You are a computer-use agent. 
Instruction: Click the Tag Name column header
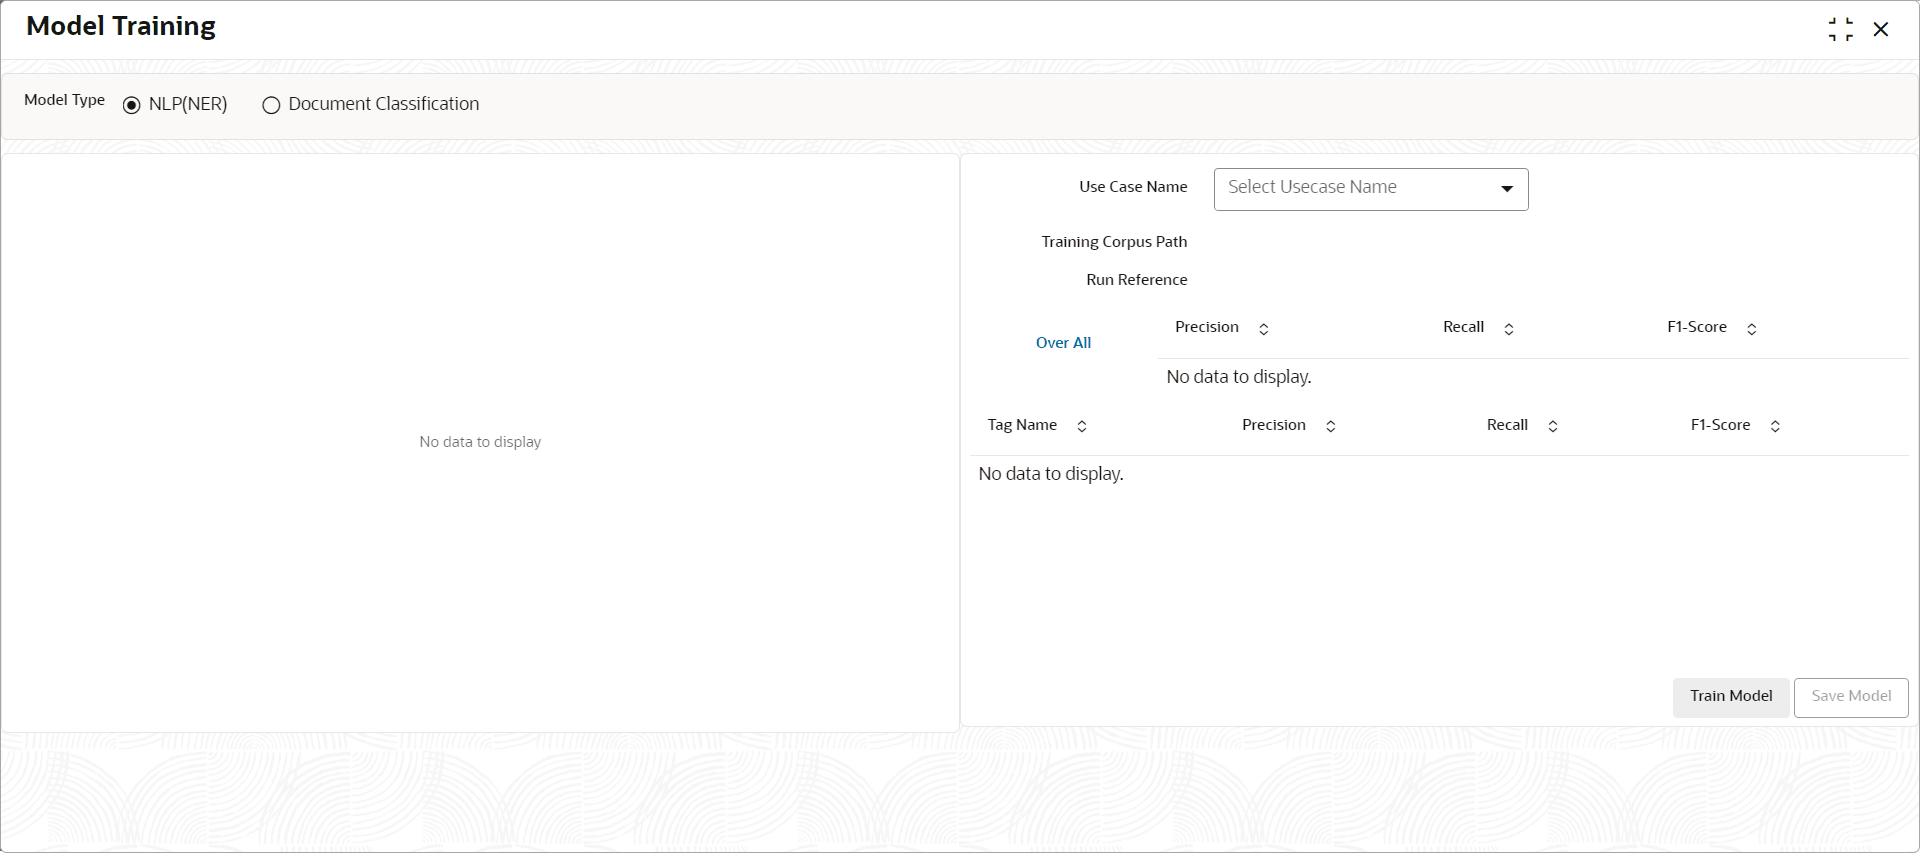coord(1022,425)
